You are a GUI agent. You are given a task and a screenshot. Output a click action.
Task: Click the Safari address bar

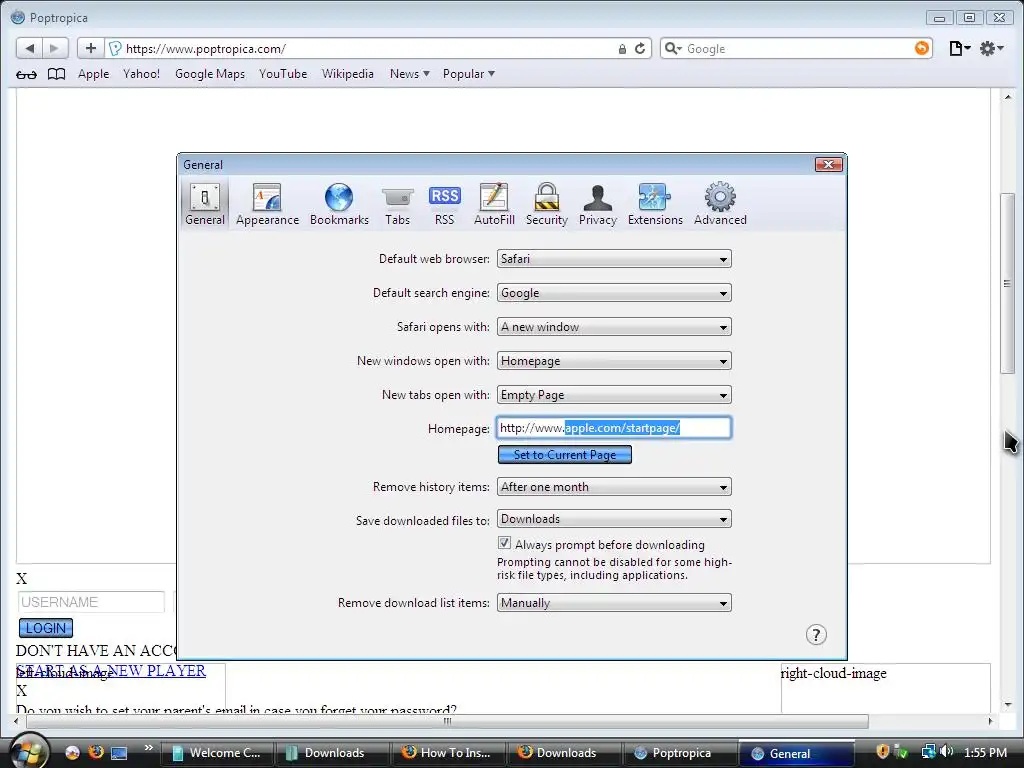pos(366,48)
